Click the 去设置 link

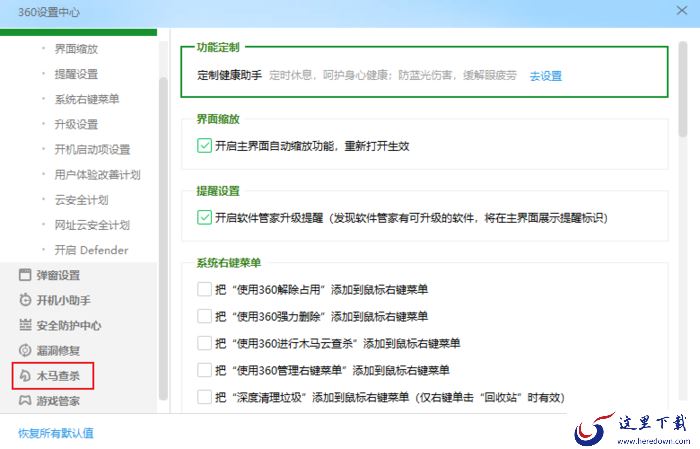pyautogui.click(x=546, y=76)
